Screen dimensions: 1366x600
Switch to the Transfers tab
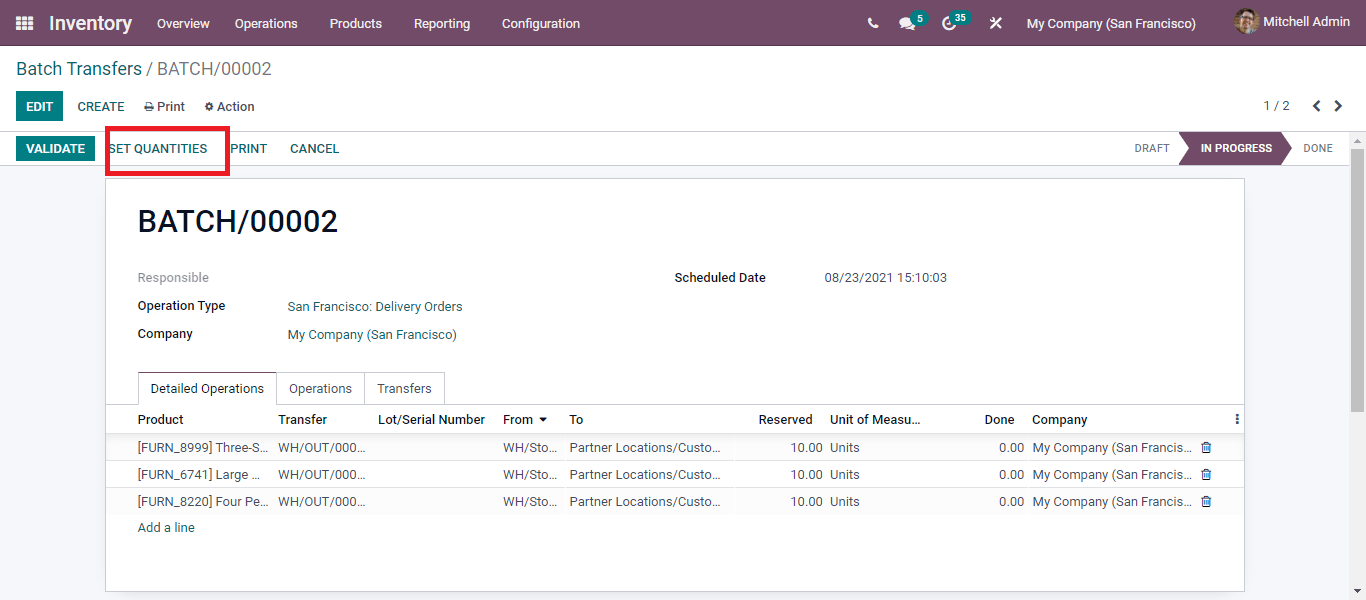click(x=404, y=388)
